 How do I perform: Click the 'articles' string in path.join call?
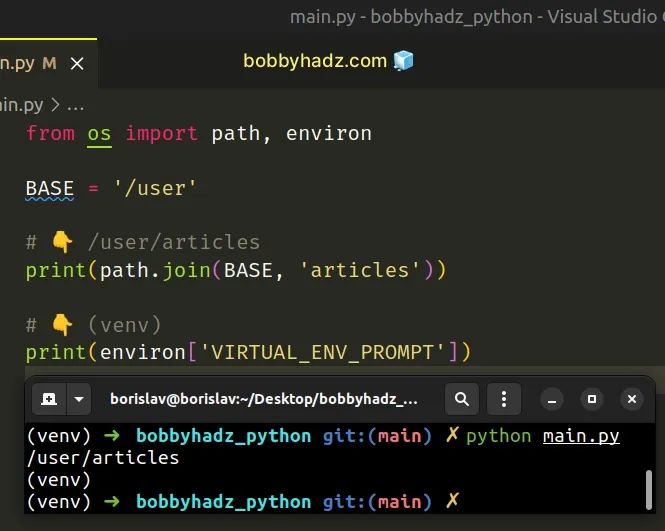(x=360, y=270)
